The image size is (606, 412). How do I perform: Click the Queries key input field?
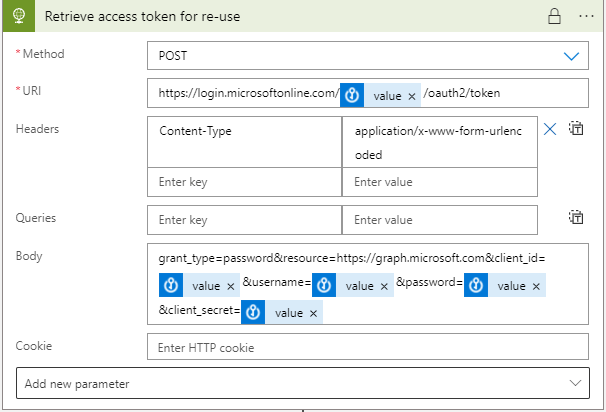click(x=244, y=219)
